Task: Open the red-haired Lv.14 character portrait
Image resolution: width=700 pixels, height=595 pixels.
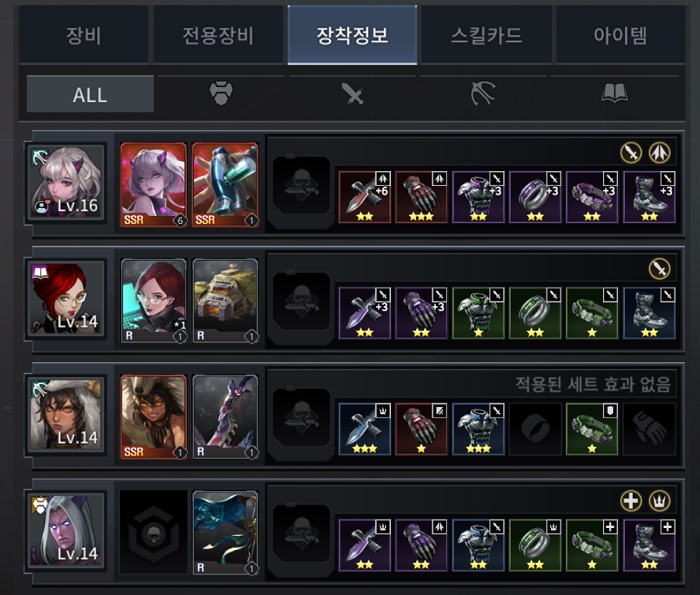Action: pos(66,298)
